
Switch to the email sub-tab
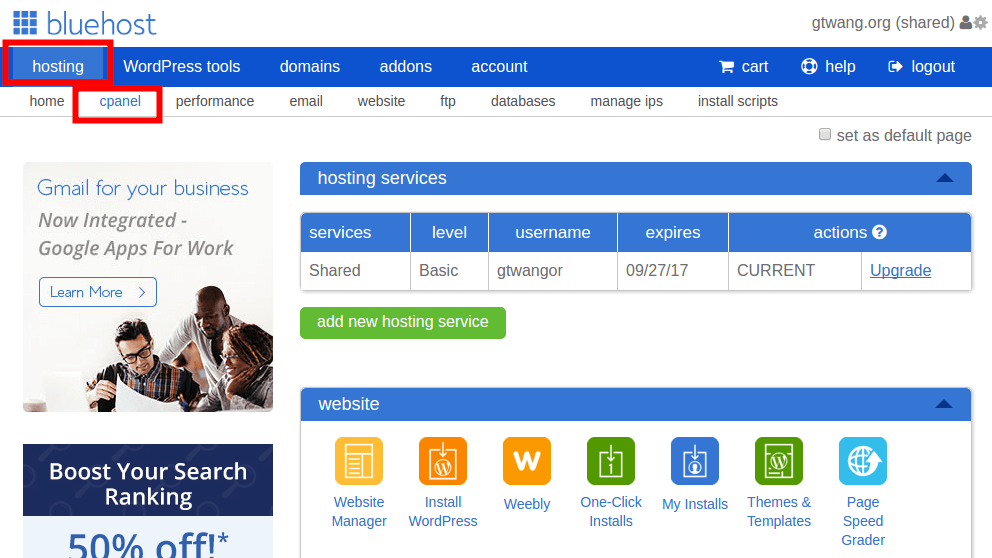306,101
